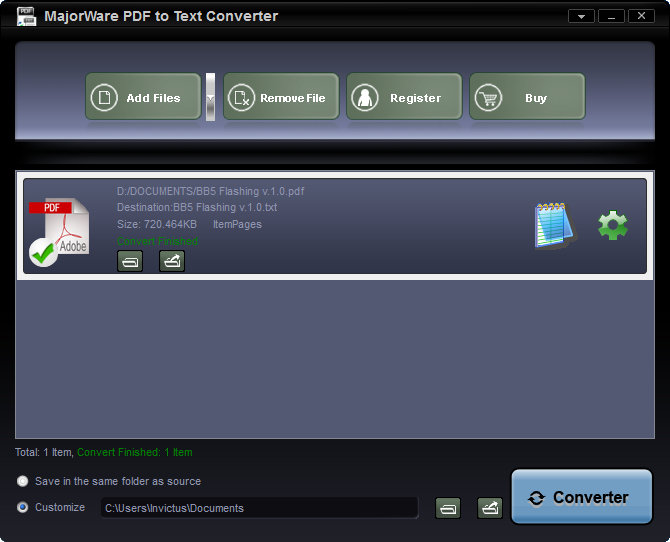
Task: Open settings gear for BB5 Flashing item
Action: (x=612, y=225)
